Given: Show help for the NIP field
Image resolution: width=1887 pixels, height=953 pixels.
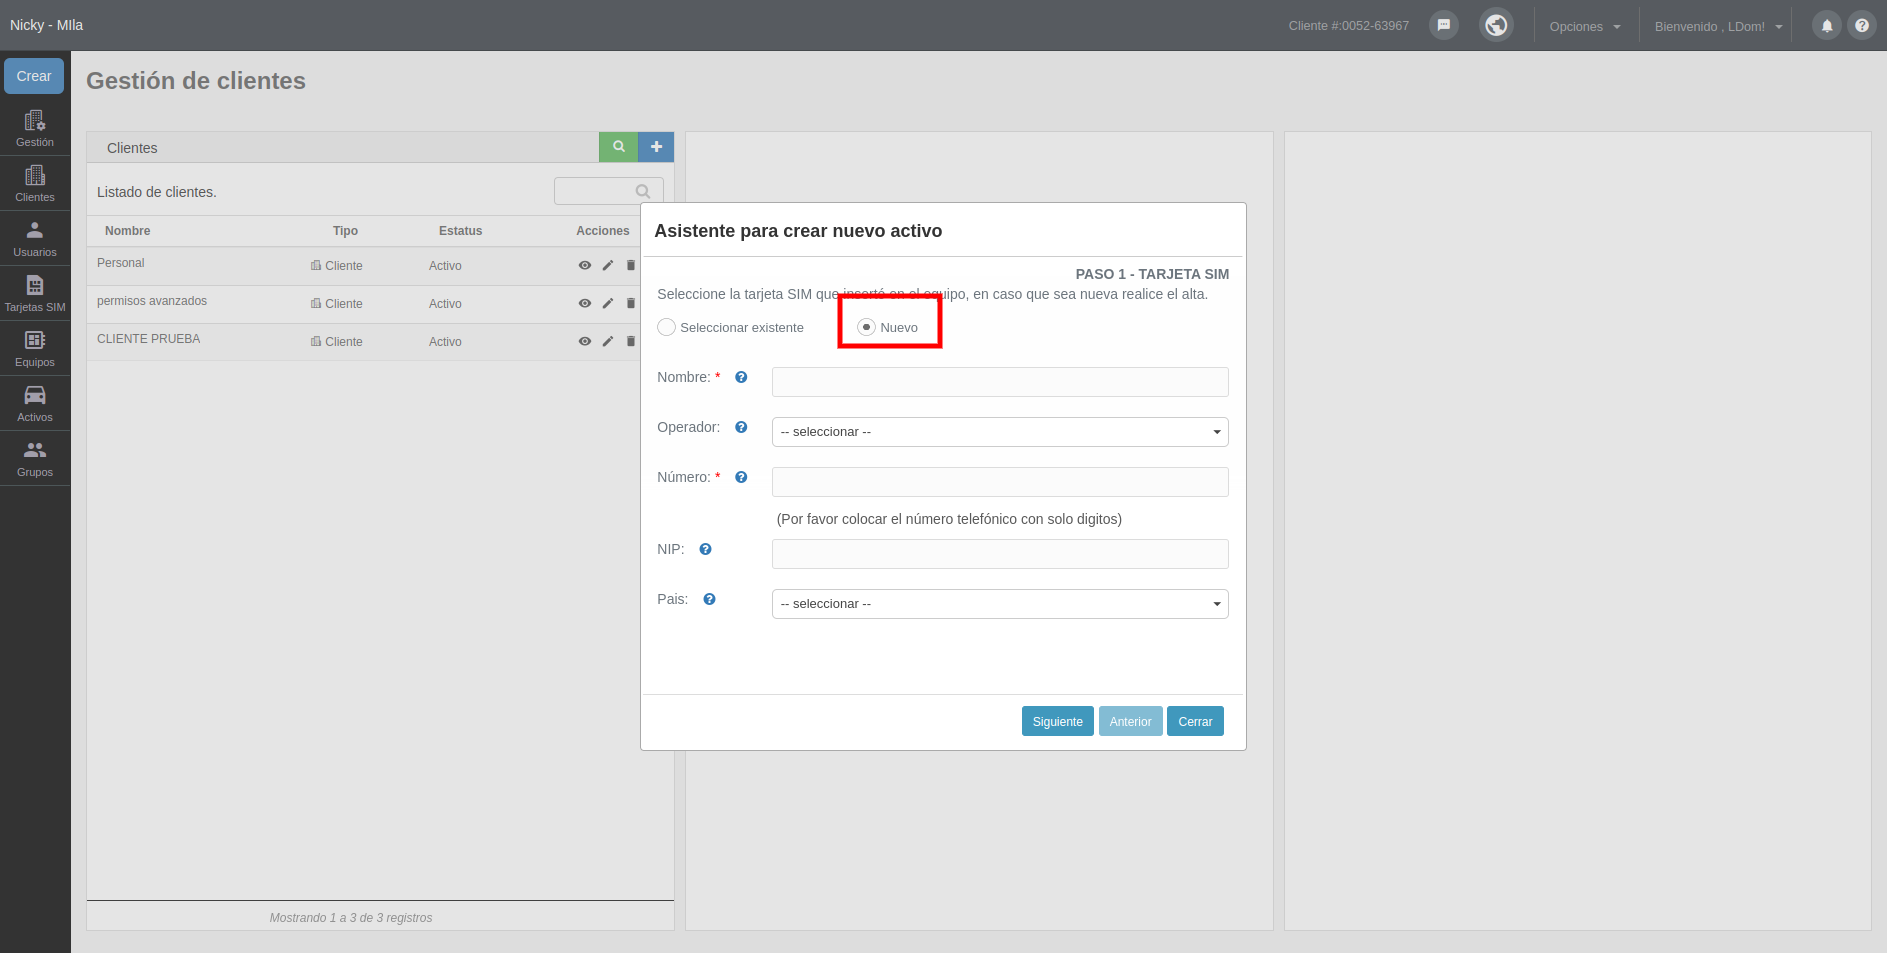Looking at the screenshot, I should tap(705, 549).
